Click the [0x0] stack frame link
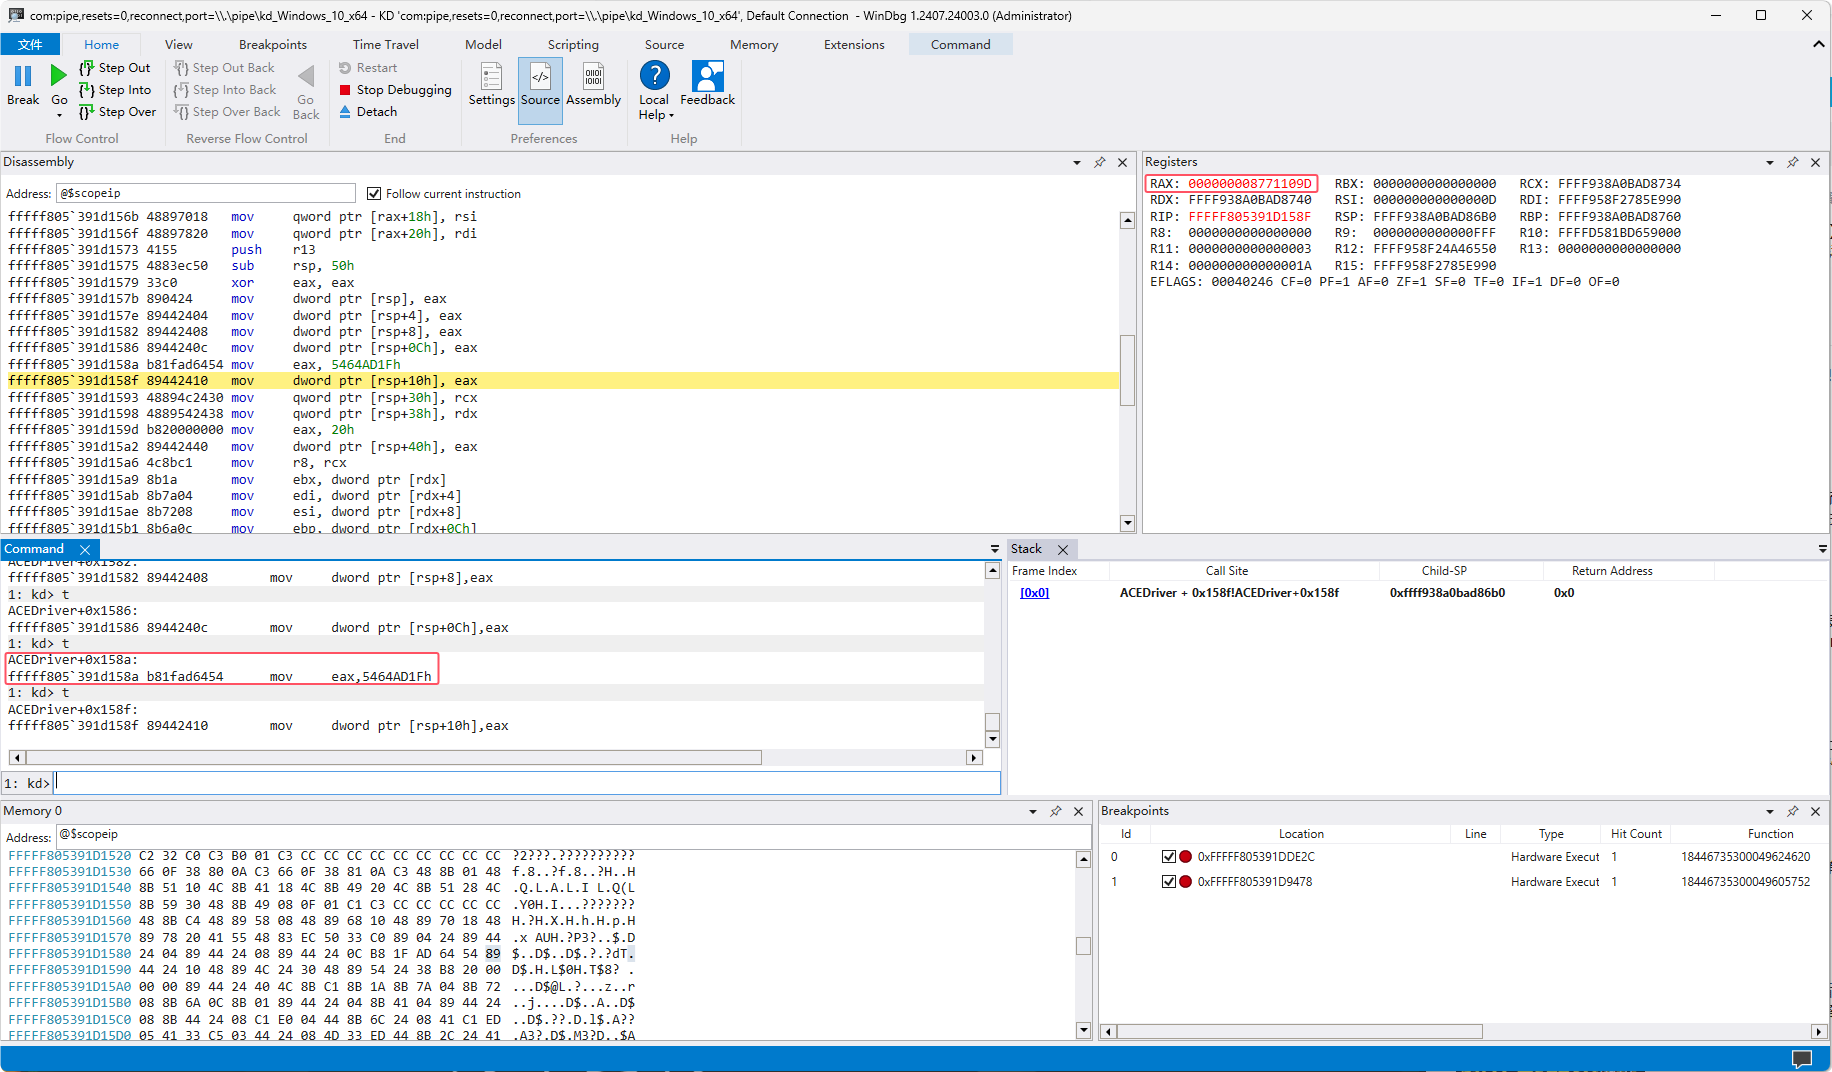Image resolution: width=1832 pixels, height=1072 pixels. click(1034, 593)
